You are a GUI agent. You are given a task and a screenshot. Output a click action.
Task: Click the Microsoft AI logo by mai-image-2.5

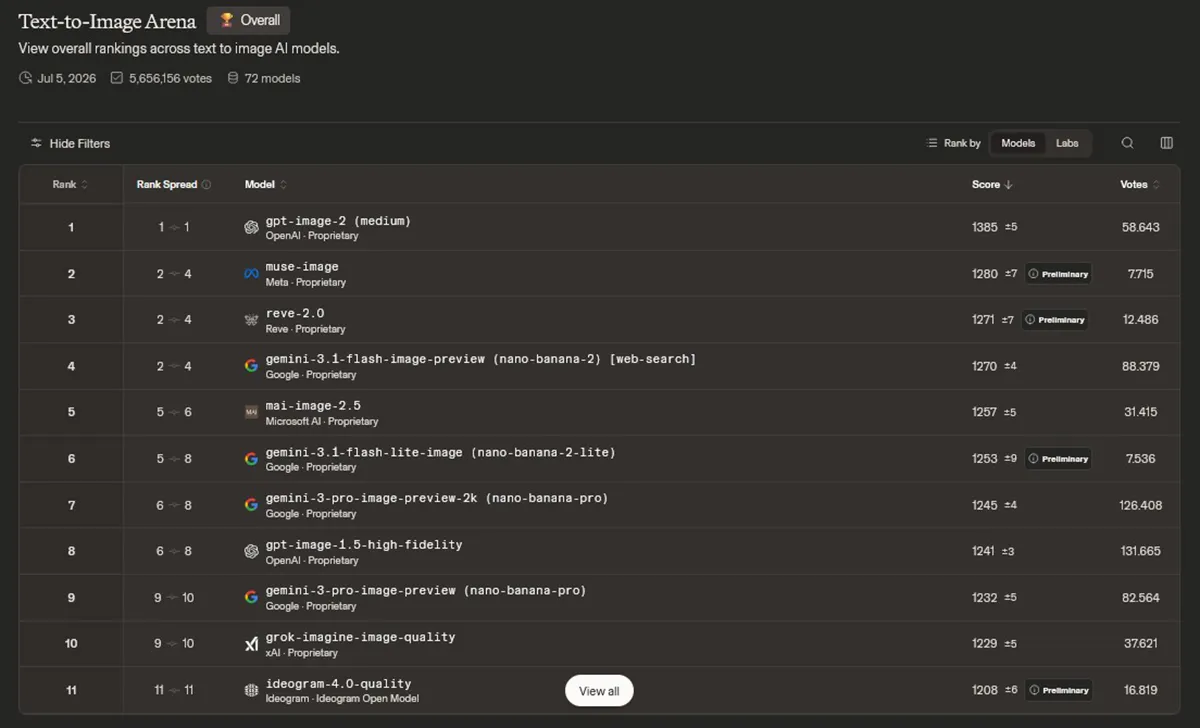[x=251, y=412]
